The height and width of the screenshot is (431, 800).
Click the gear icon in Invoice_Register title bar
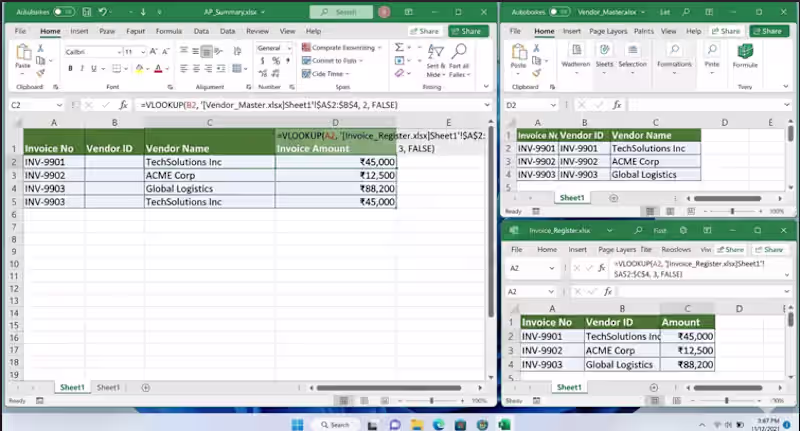[683, 231]
